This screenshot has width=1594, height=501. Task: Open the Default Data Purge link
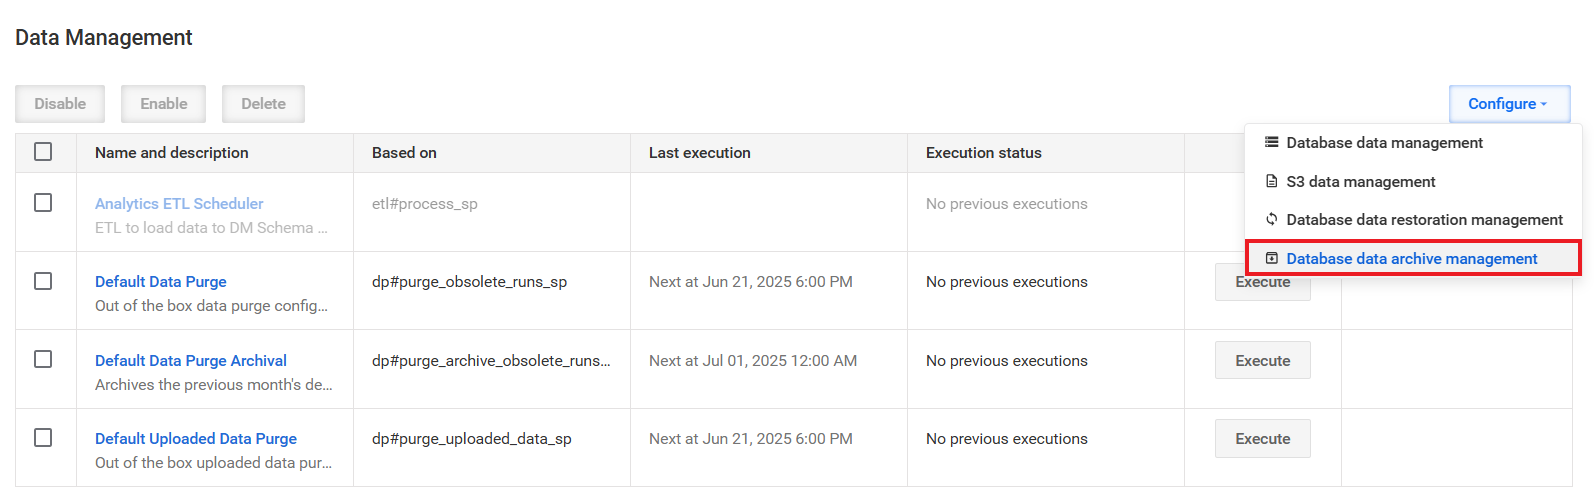161,282
